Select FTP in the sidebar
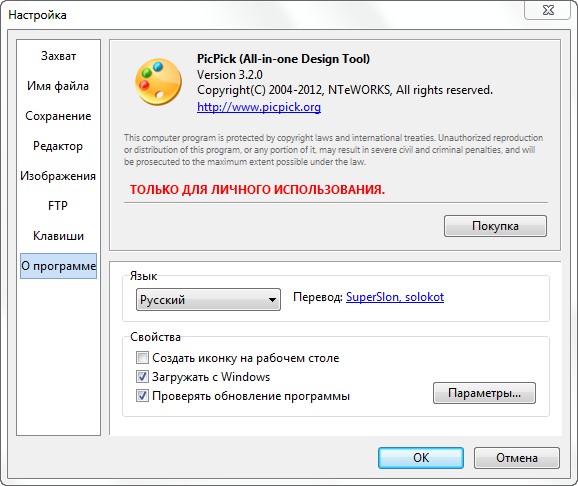This screenshot has height=486, width=578. tap(58, 206)
